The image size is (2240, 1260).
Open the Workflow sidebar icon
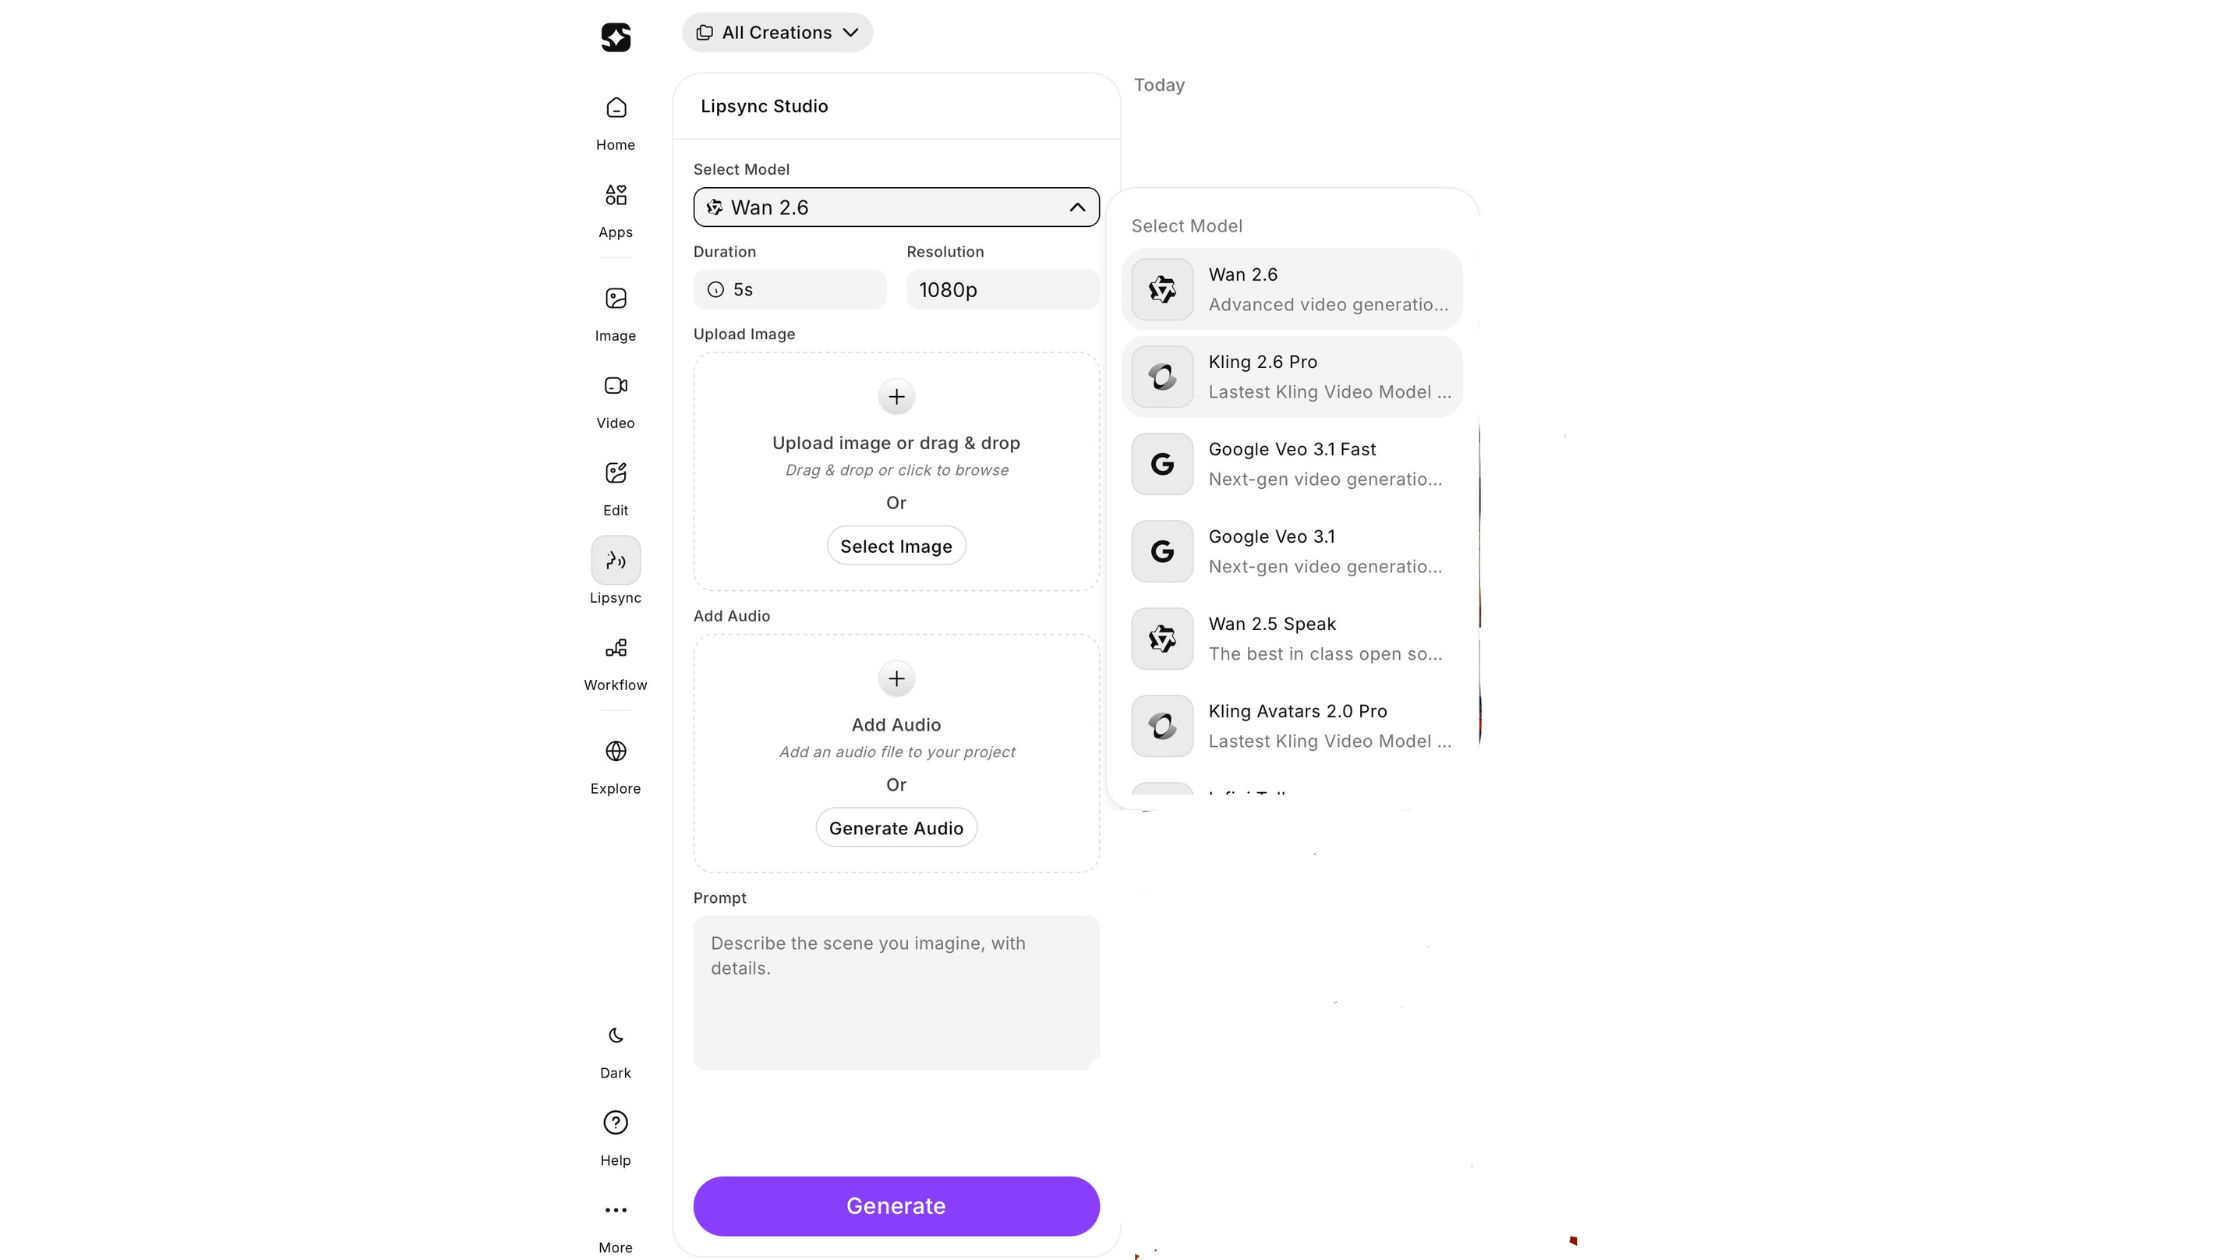pos(615,648)
